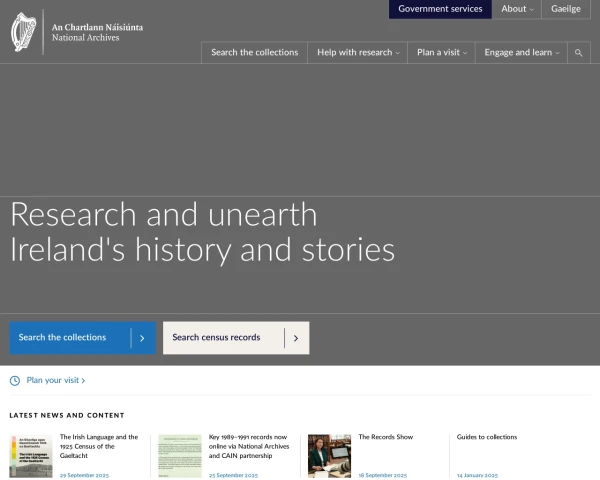The width and height of the screenshot is (600, 480).
Task: Follow the Plan your visit link
Action: (55, 380)
